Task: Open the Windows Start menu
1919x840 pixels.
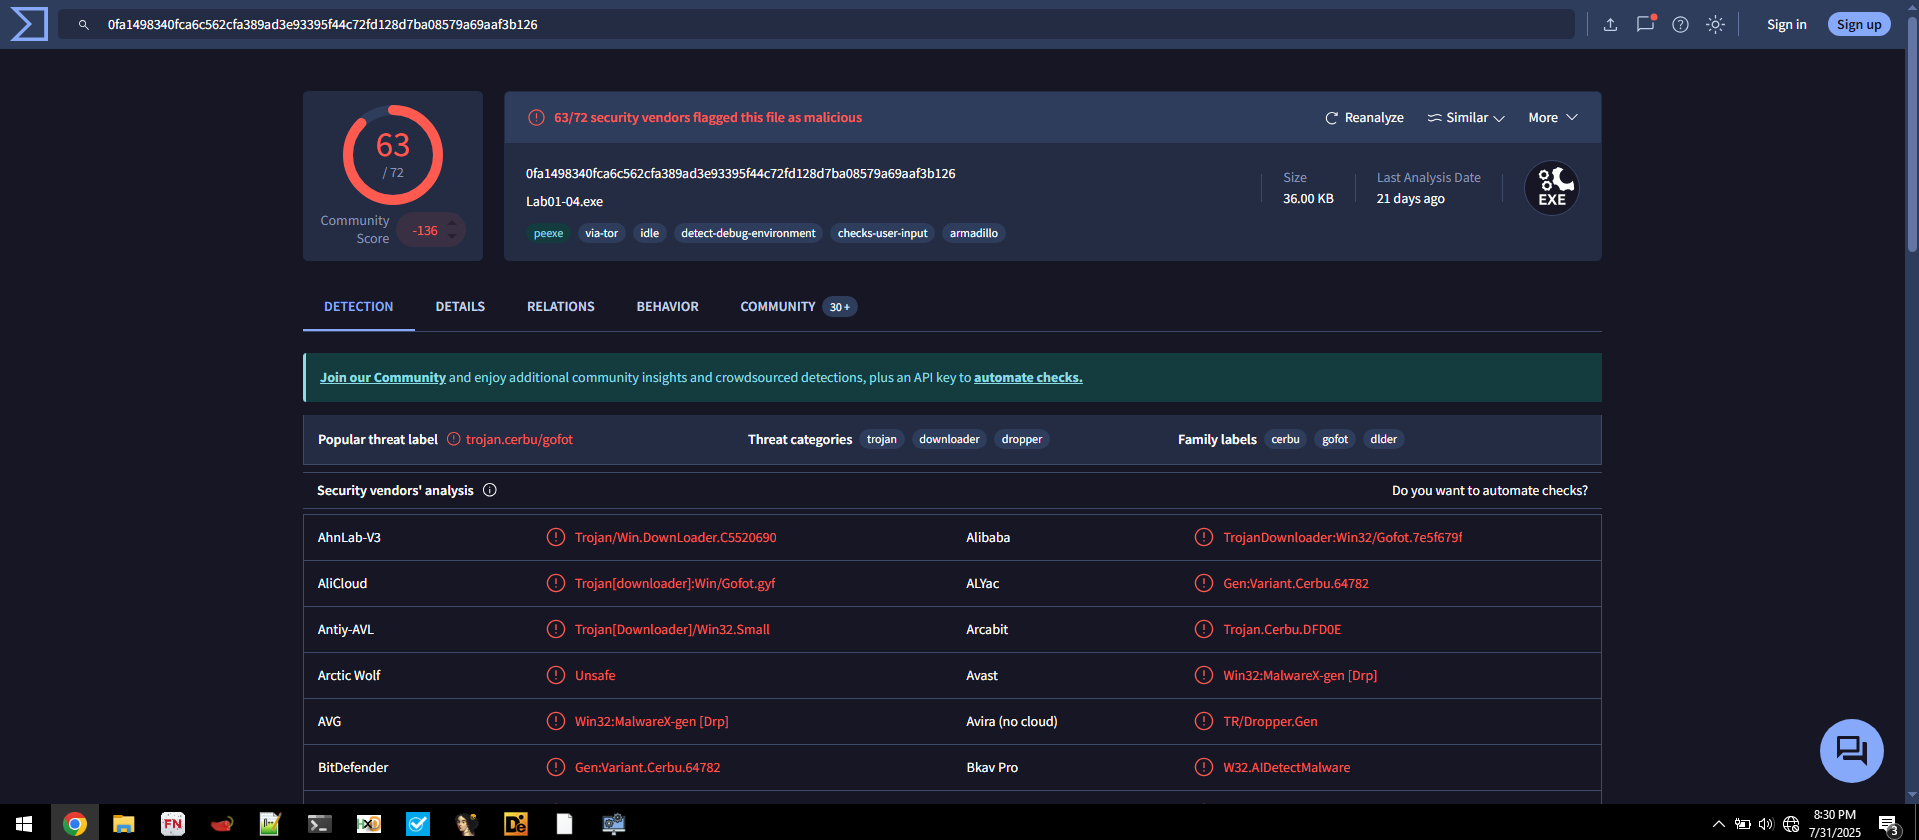Action: point(24,824)
